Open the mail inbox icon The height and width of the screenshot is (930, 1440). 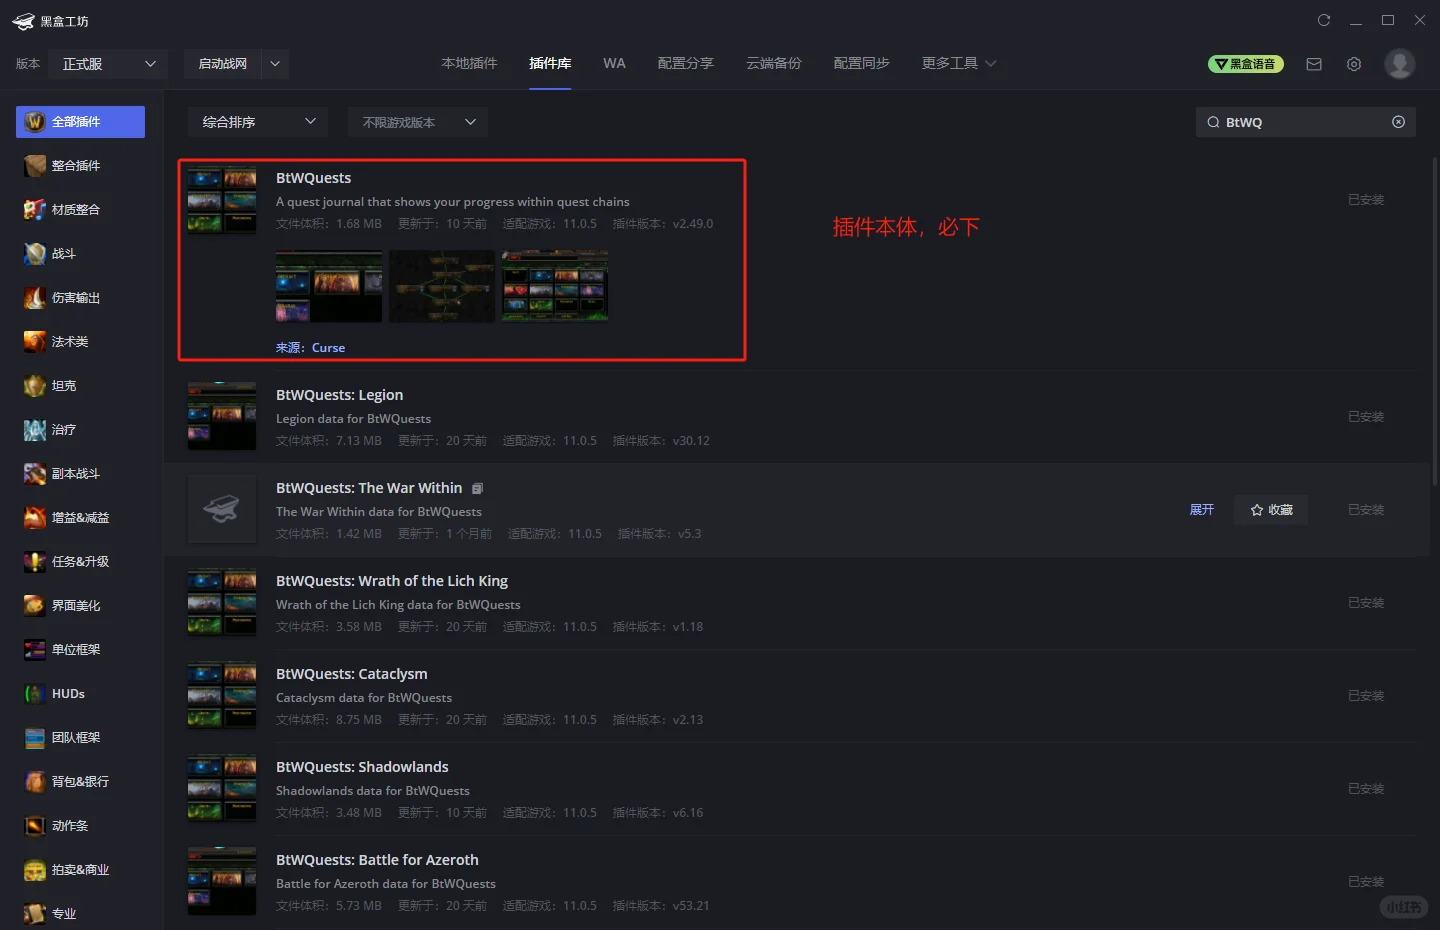1314,64
